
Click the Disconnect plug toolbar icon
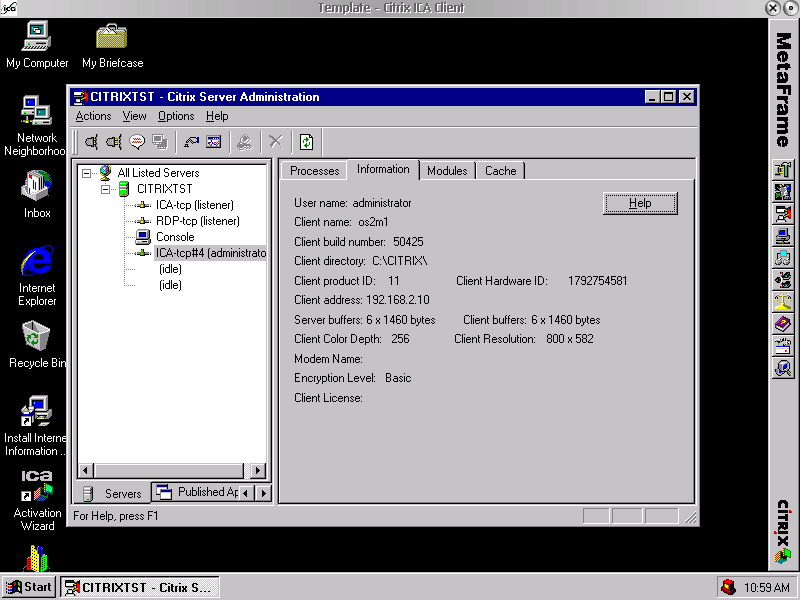point(113,142)
